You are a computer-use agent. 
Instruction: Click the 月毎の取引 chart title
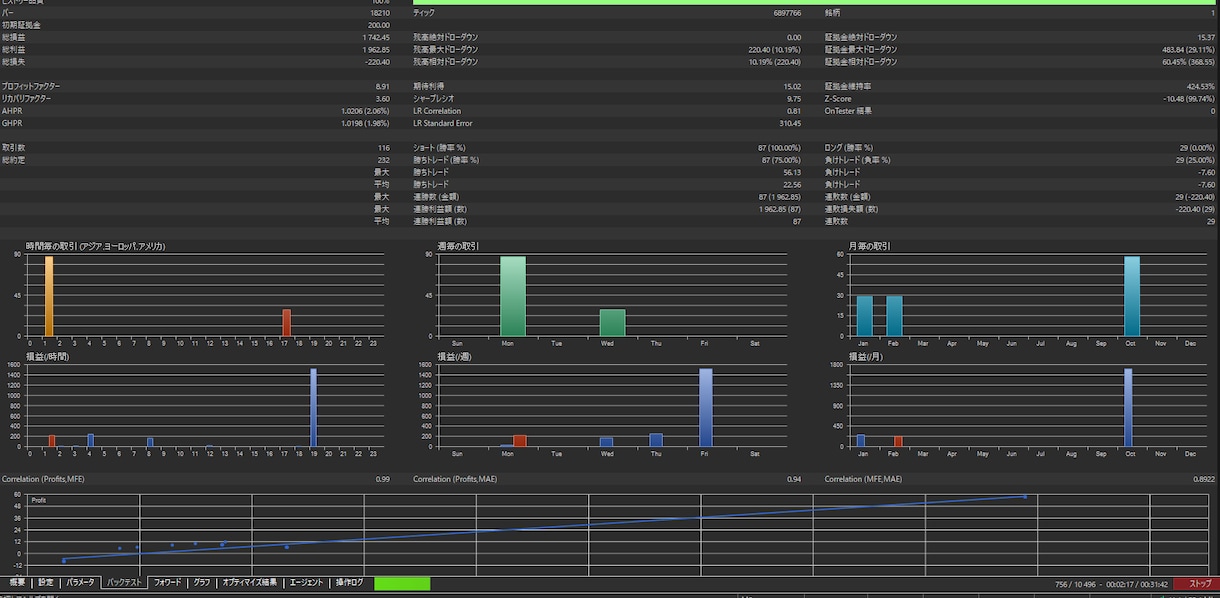[869, 246]
